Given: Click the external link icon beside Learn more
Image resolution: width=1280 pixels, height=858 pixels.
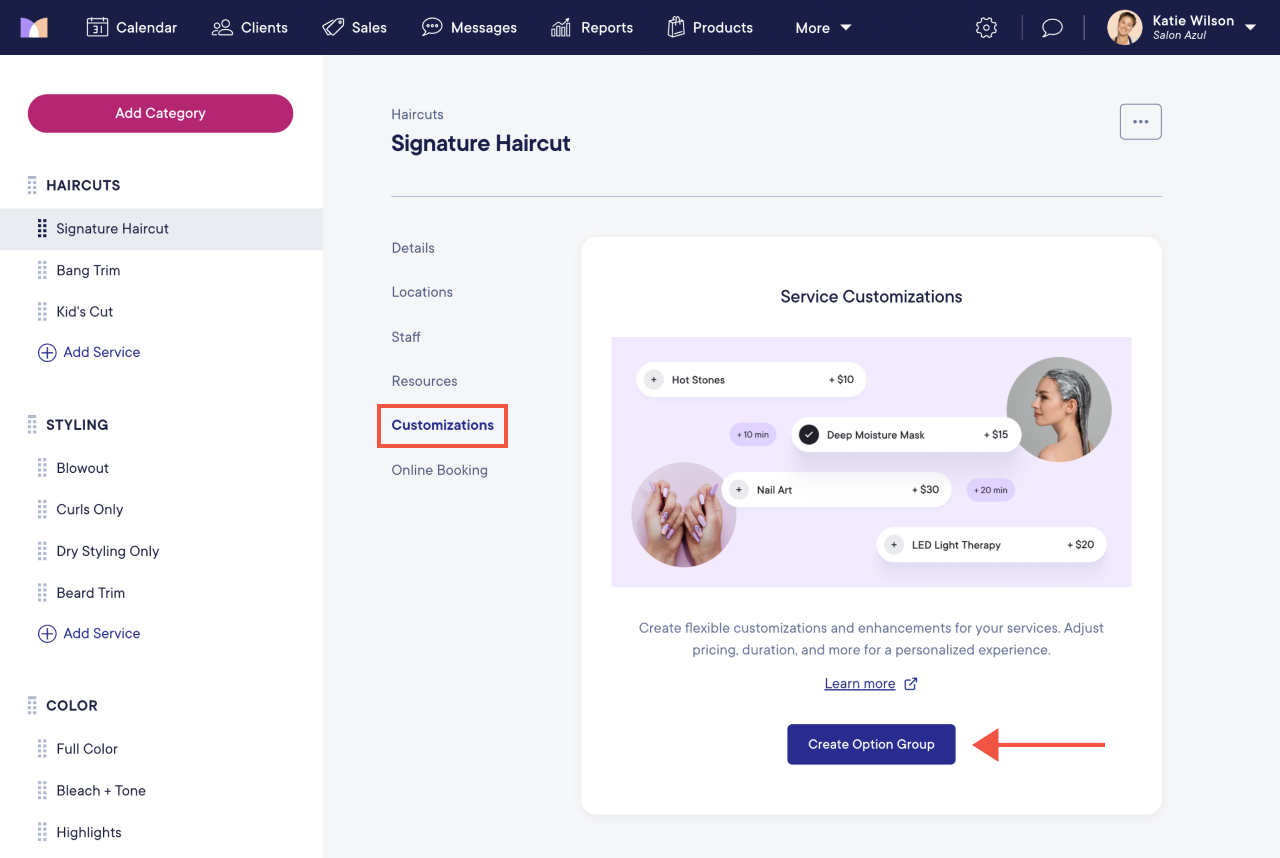Looking at the screenshot, I should pyautogui.click(x=910, y=683).
